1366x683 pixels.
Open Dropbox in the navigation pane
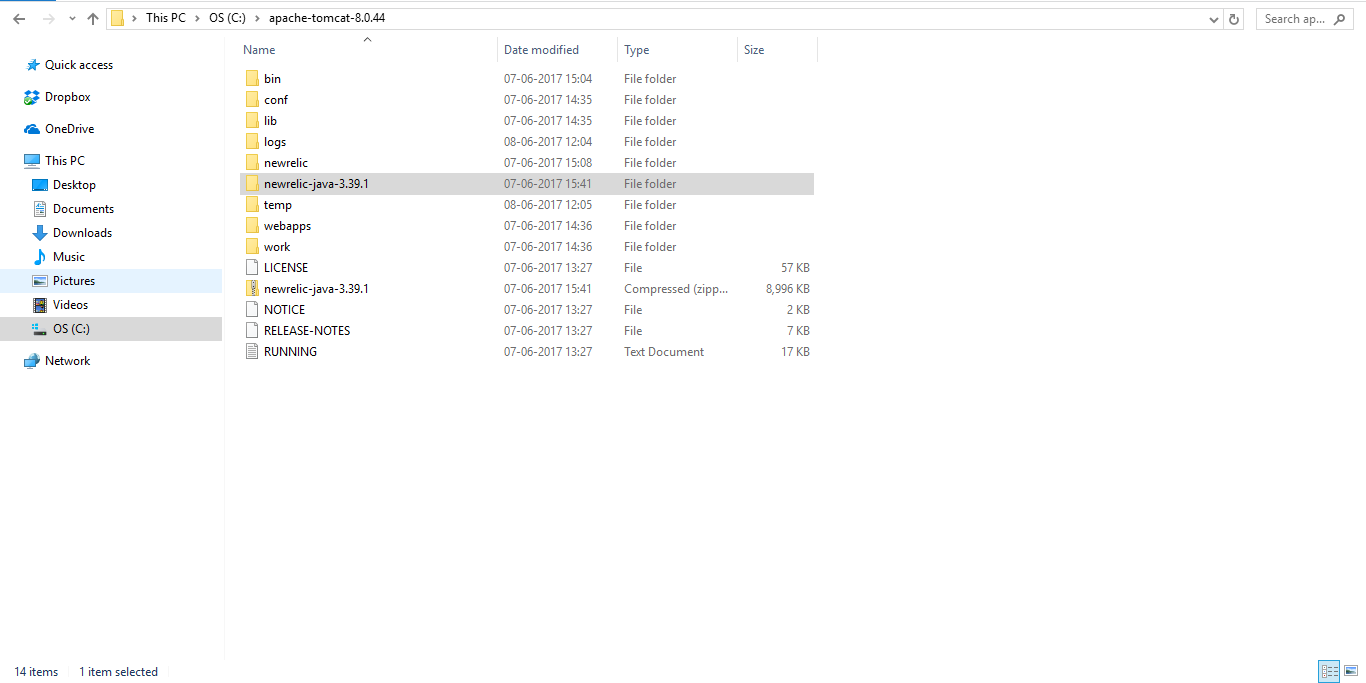(68, 97)
